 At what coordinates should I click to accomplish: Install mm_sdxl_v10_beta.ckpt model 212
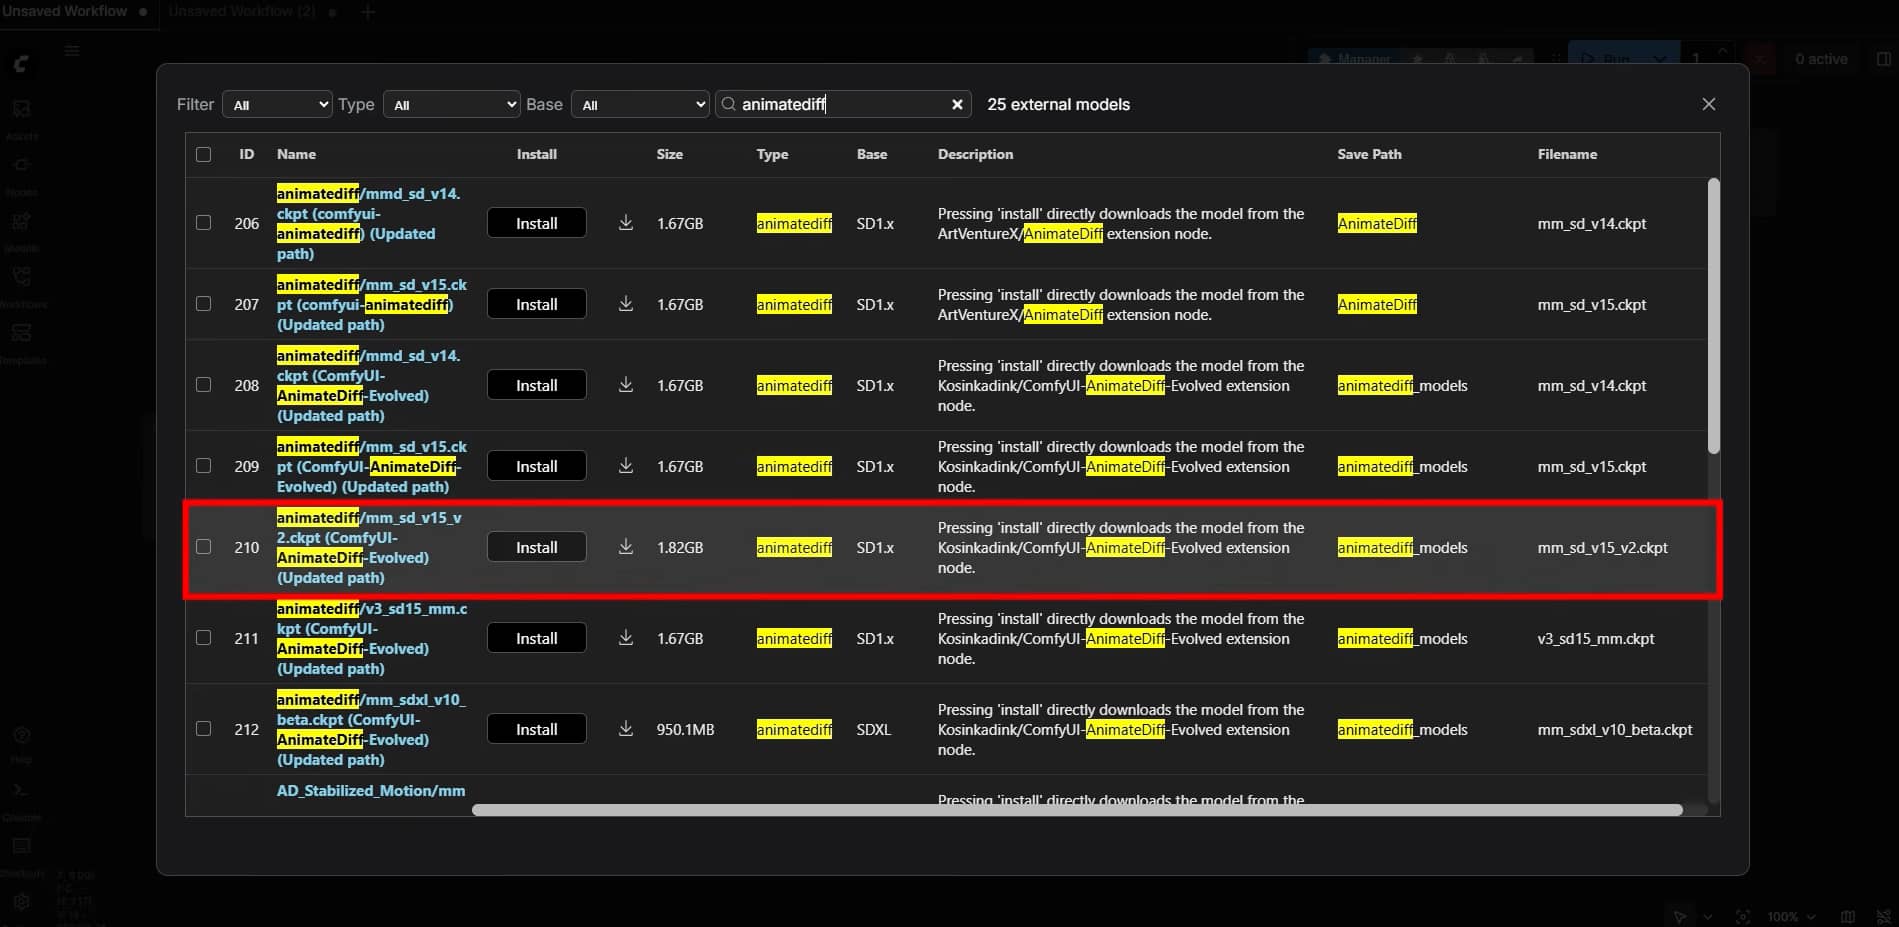[536, 729]
